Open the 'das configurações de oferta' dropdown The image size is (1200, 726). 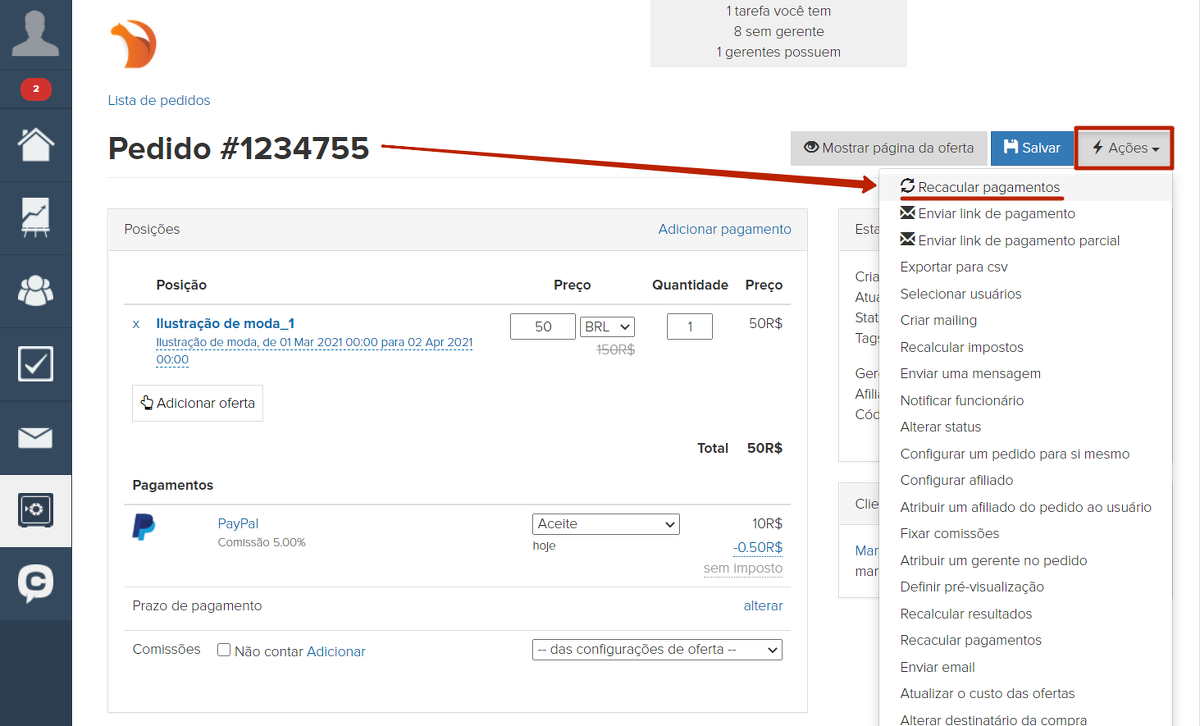click(x=657, y=650)
